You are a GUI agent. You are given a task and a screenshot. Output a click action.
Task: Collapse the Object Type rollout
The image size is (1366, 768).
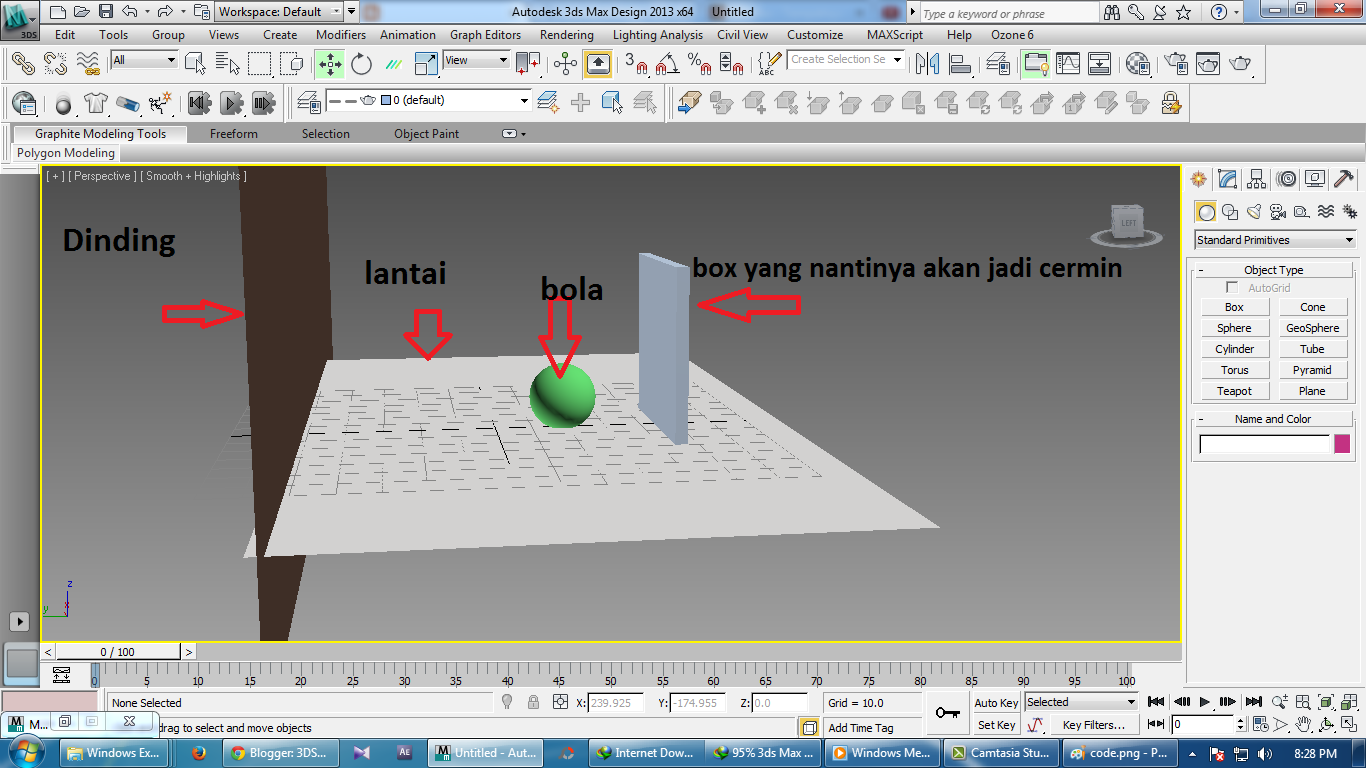click(x=1273, y=270)
